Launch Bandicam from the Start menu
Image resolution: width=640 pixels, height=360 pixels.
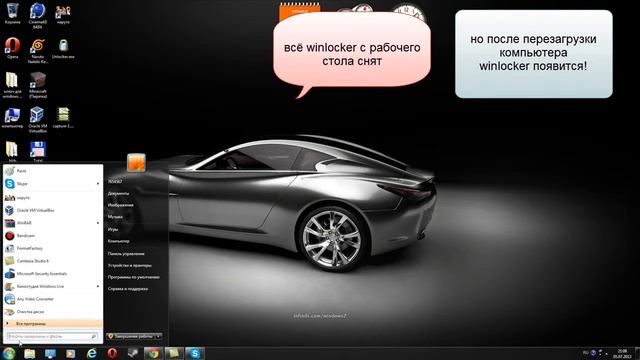[x=53, y=236]
